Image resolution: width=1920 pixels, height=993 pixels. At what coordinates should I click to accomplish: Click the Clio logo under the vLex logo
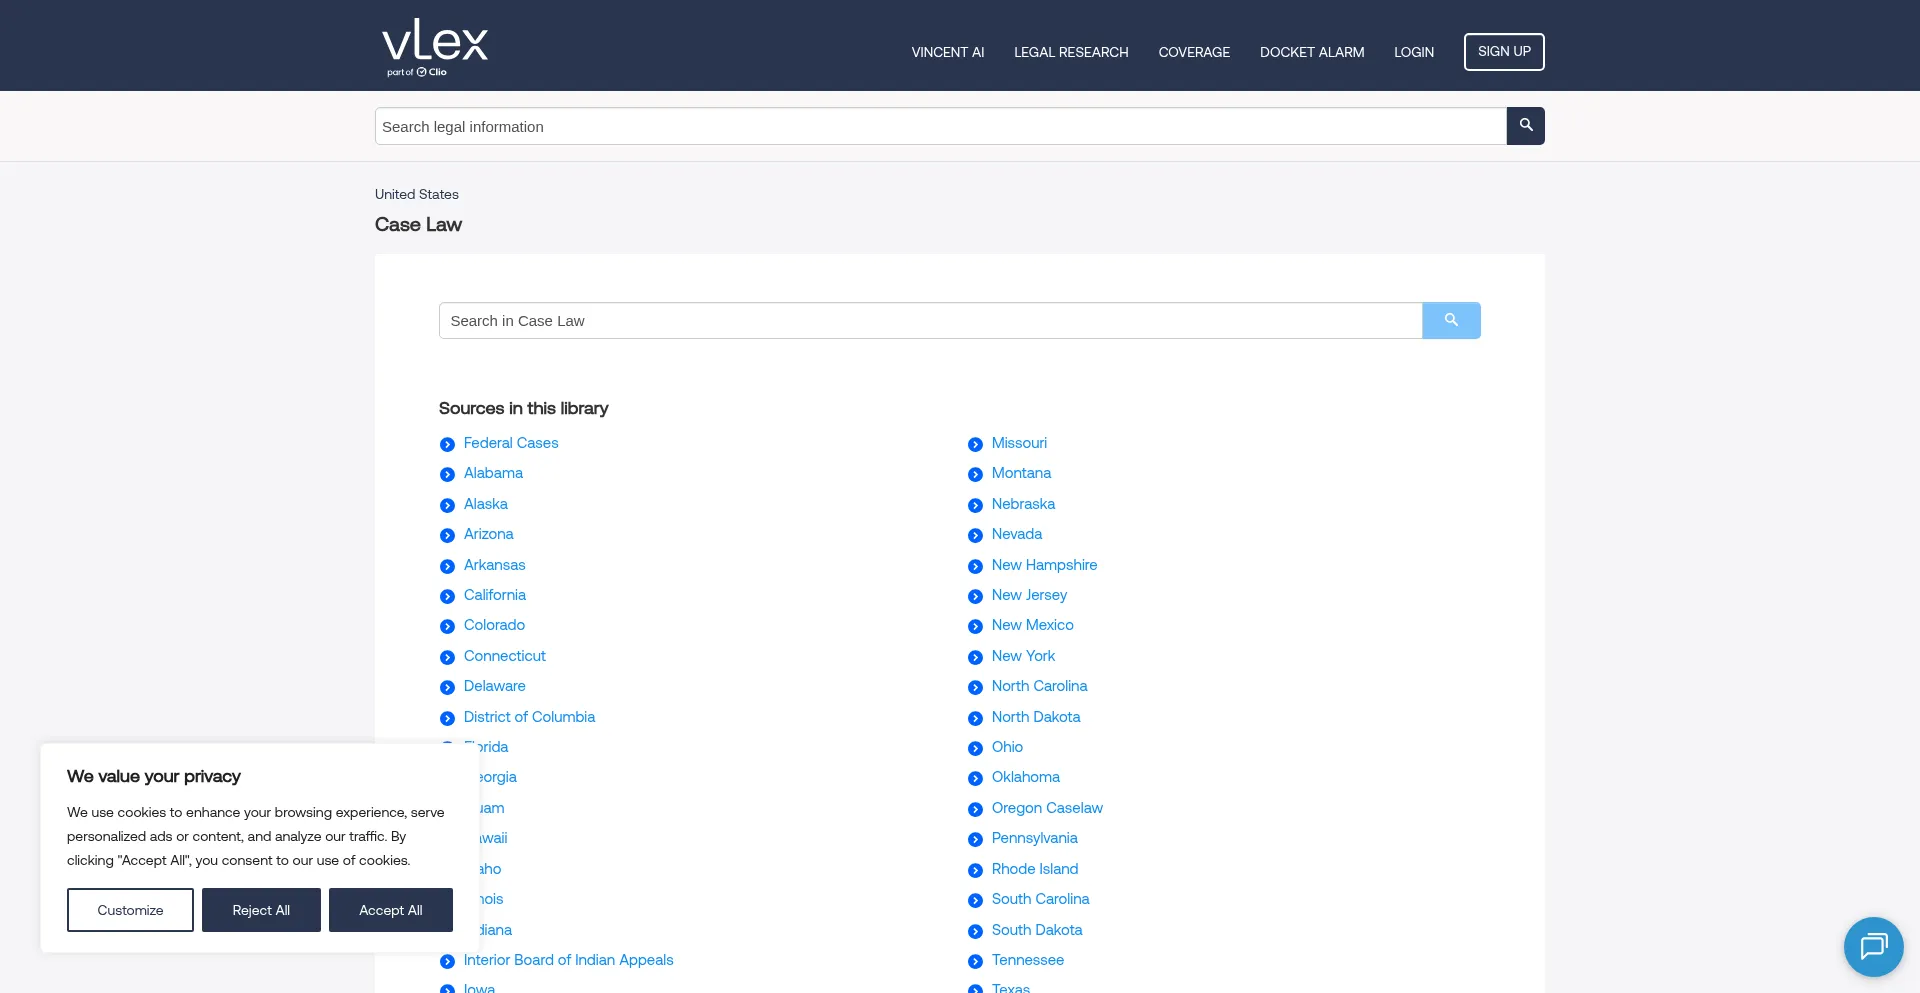(430, 71)
